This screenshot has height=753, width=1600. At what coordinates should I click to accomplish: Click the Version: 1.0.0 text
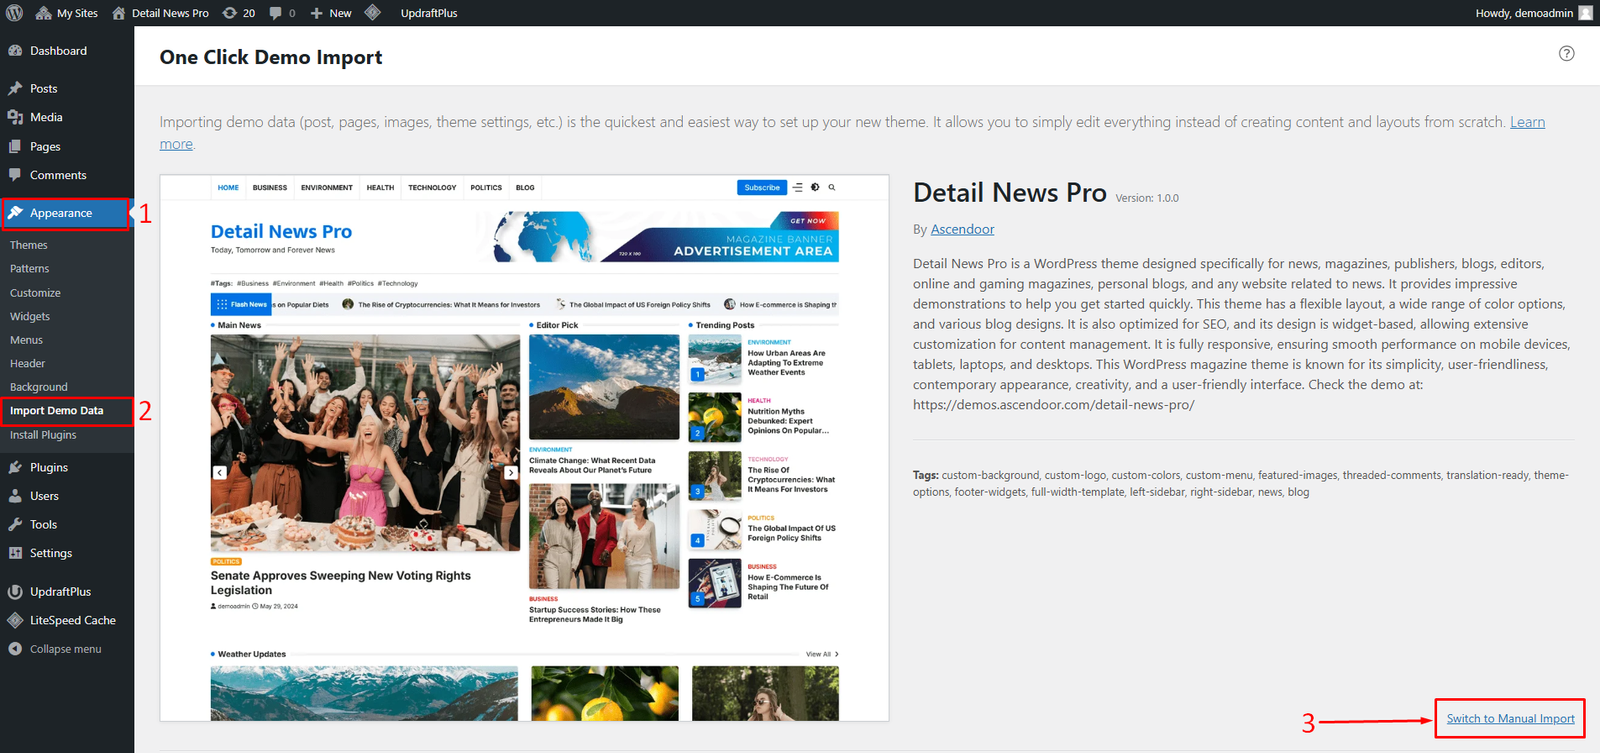point(1147,198)
